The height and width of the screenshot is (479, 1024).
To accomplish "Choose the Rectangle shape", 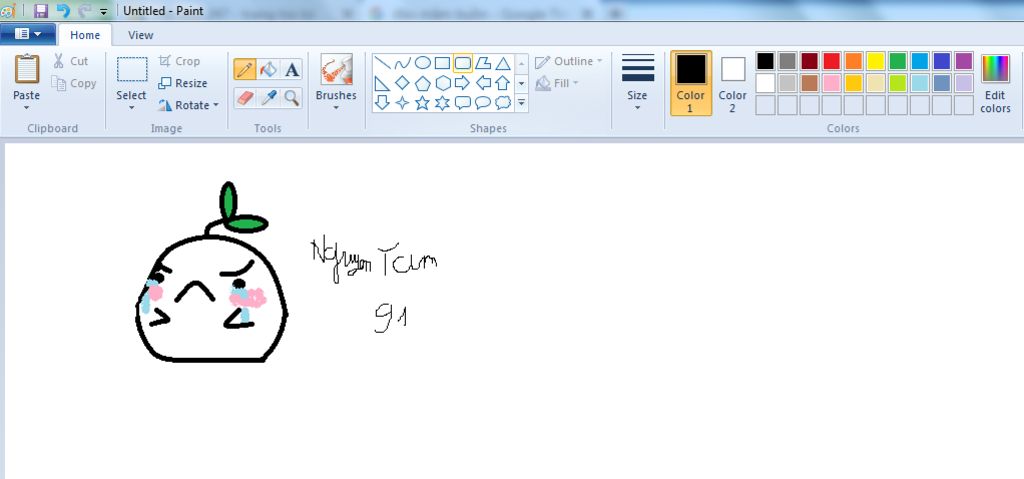I will 443,63.
